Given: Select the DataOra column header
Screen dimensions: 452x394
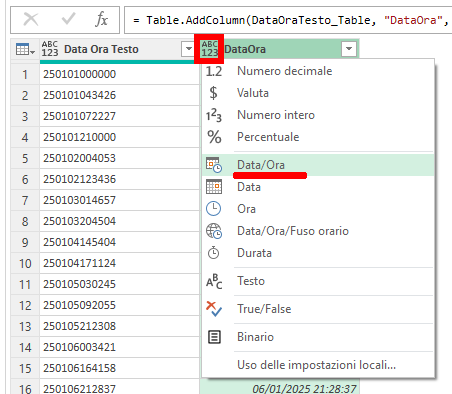Looking at the screenshot, I should pyautogui.click(x=245, y=49).
